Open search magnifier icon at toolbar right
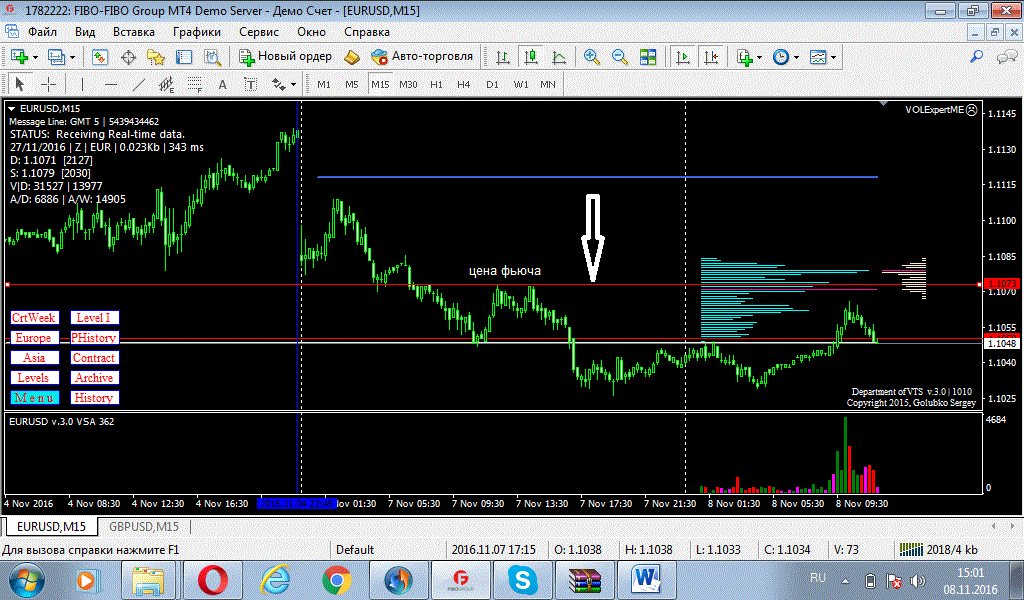The image size is (1024, 600). (x=976, y=57)
